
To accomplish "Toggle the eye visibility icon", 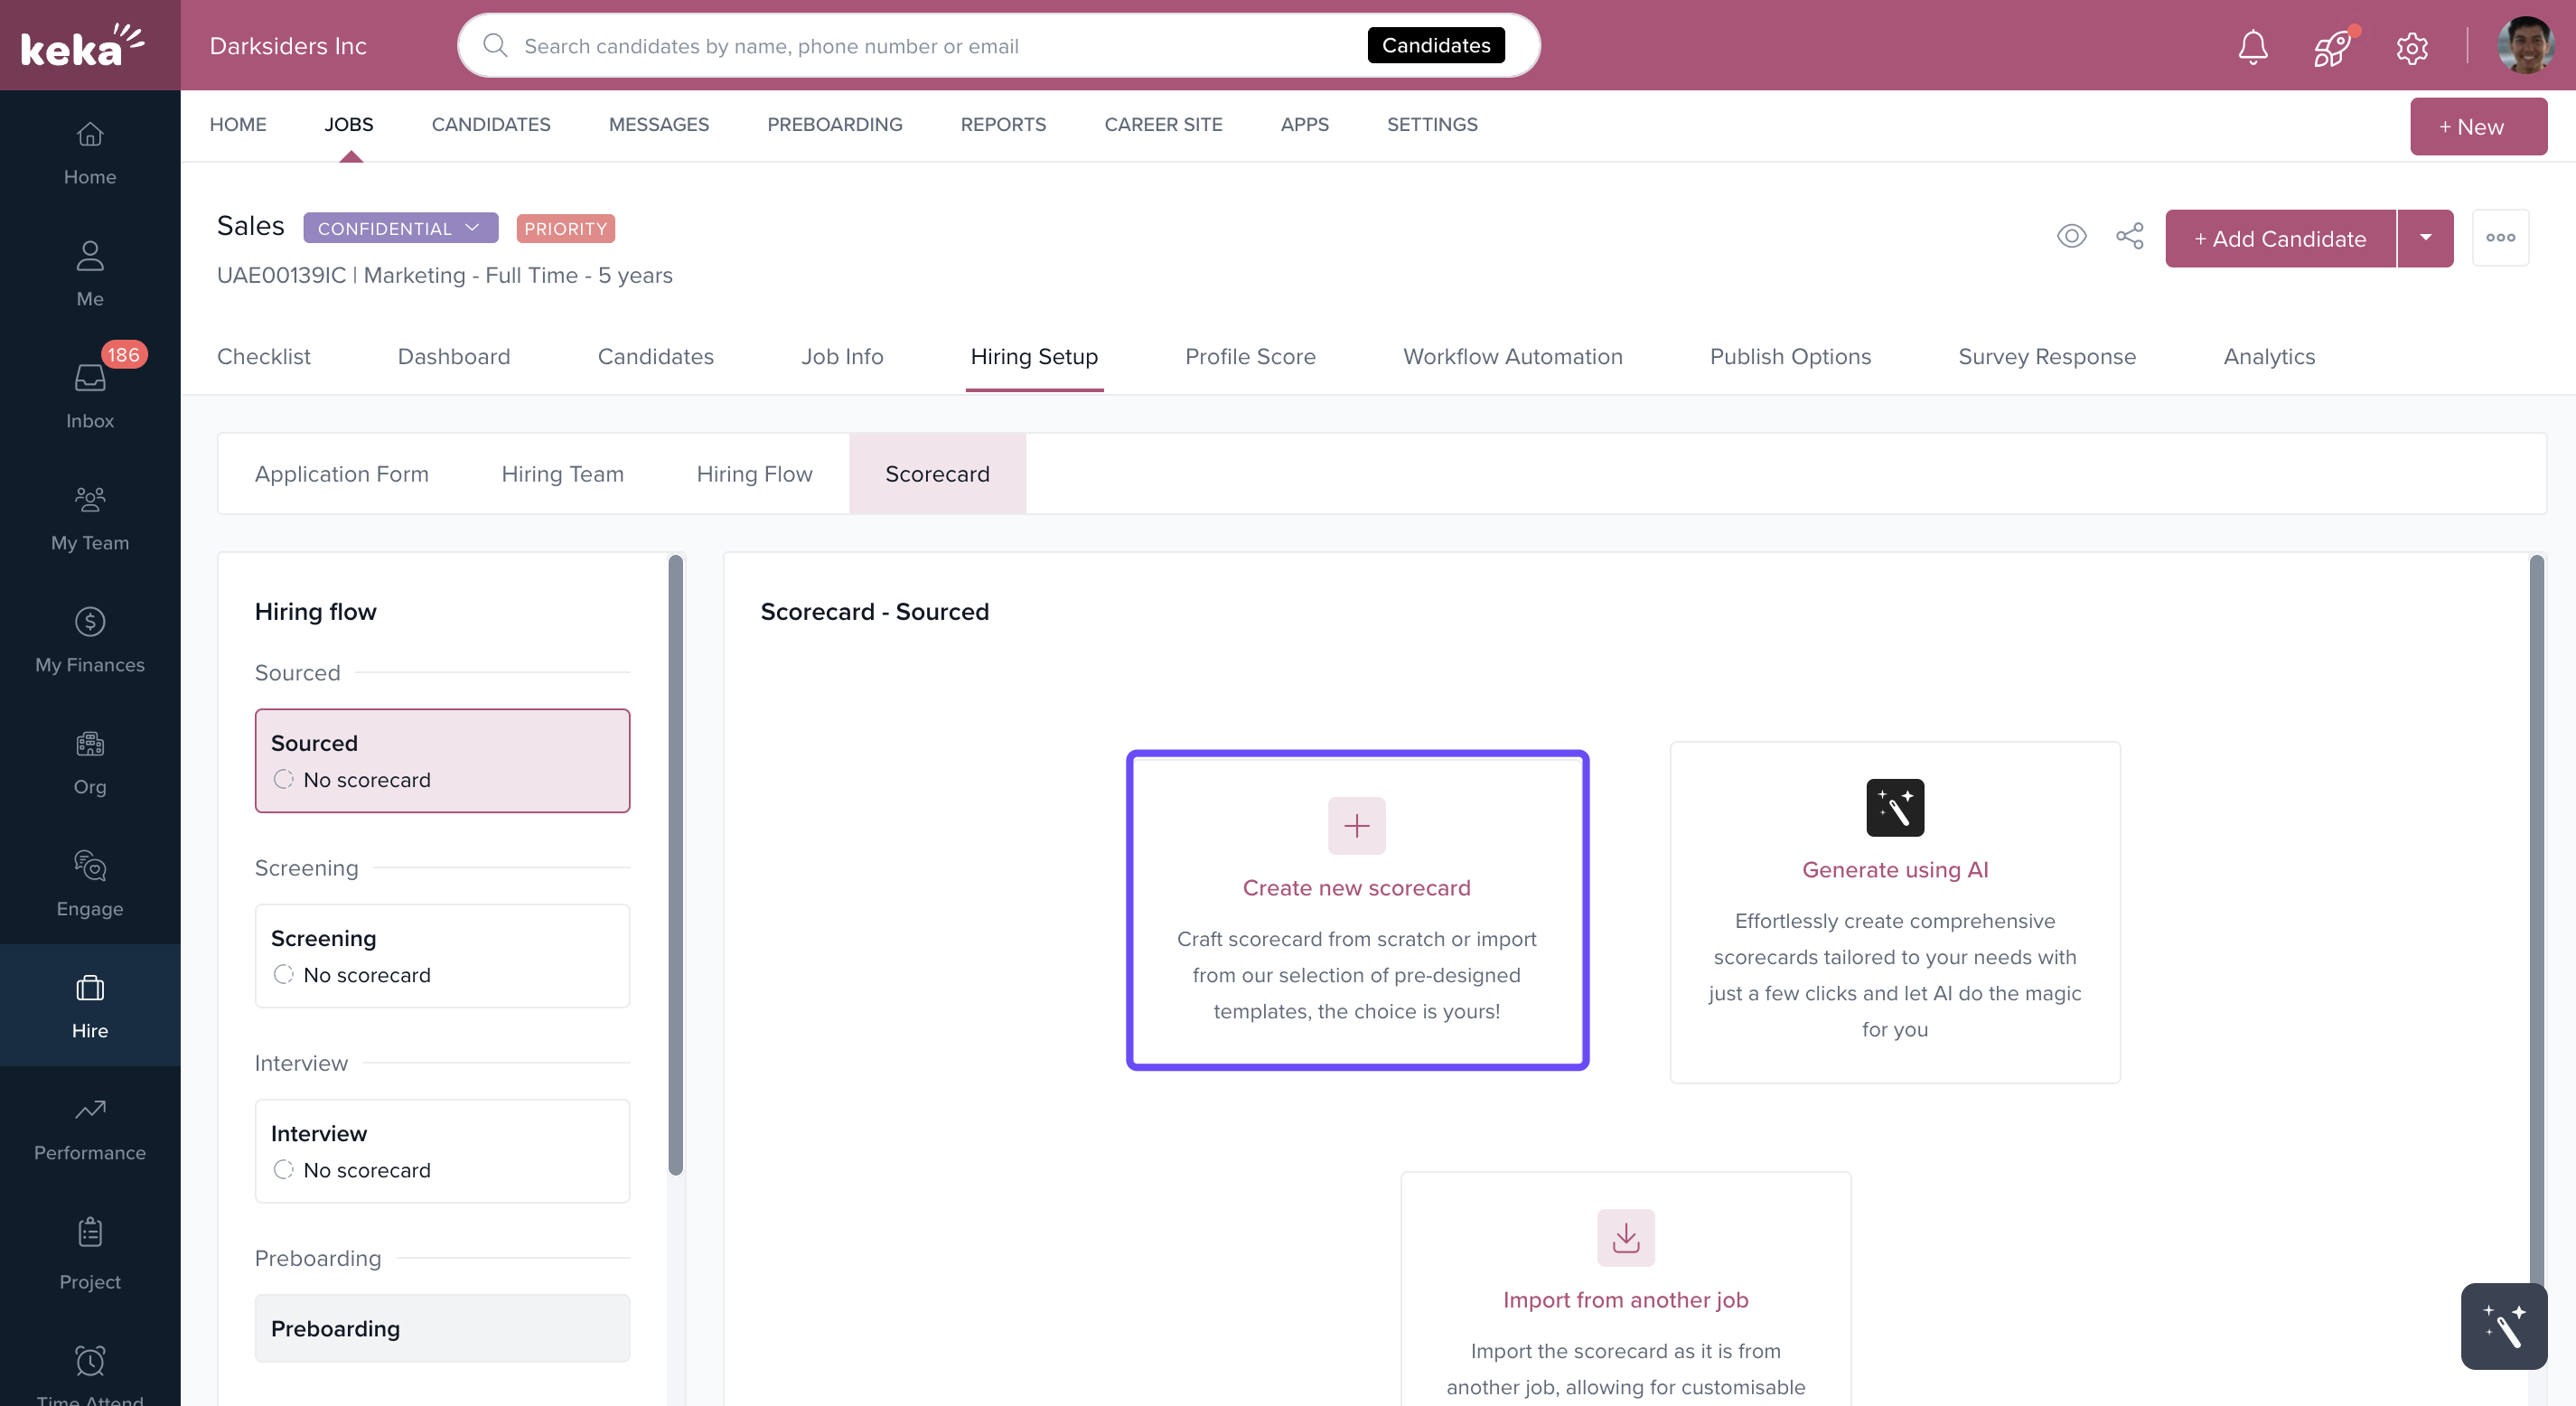I will [2071, 237].
